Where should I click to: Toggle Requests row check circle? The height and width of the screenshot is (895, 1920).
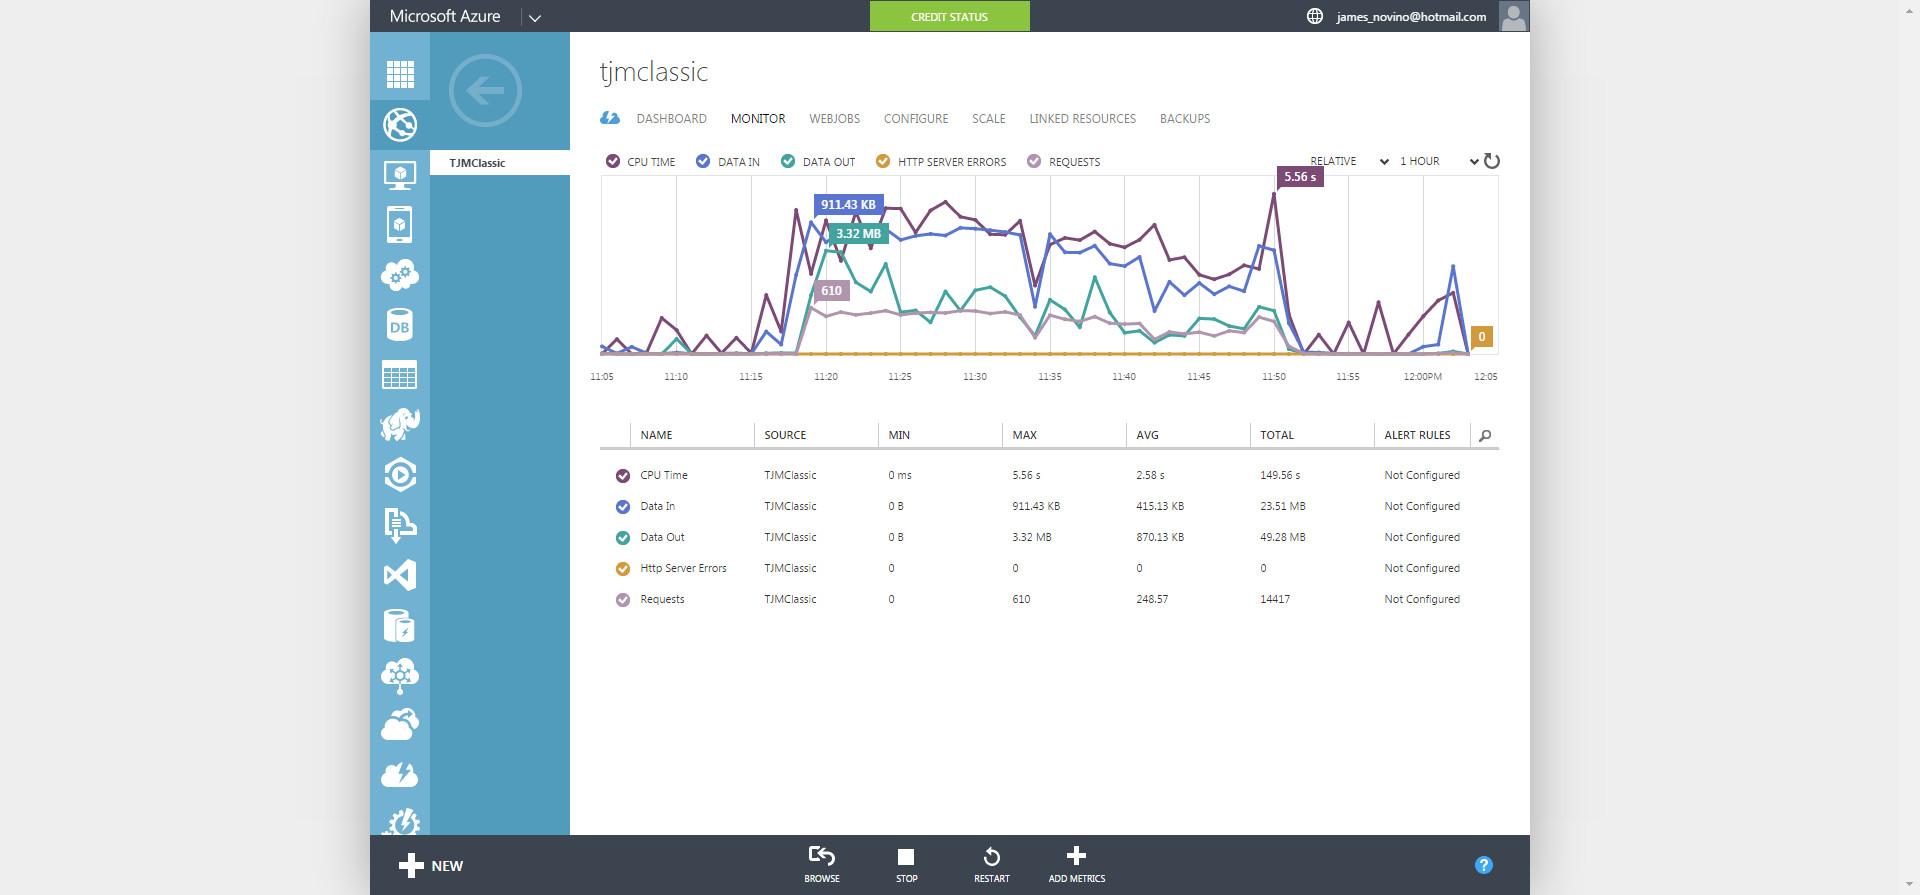(623, 600)
